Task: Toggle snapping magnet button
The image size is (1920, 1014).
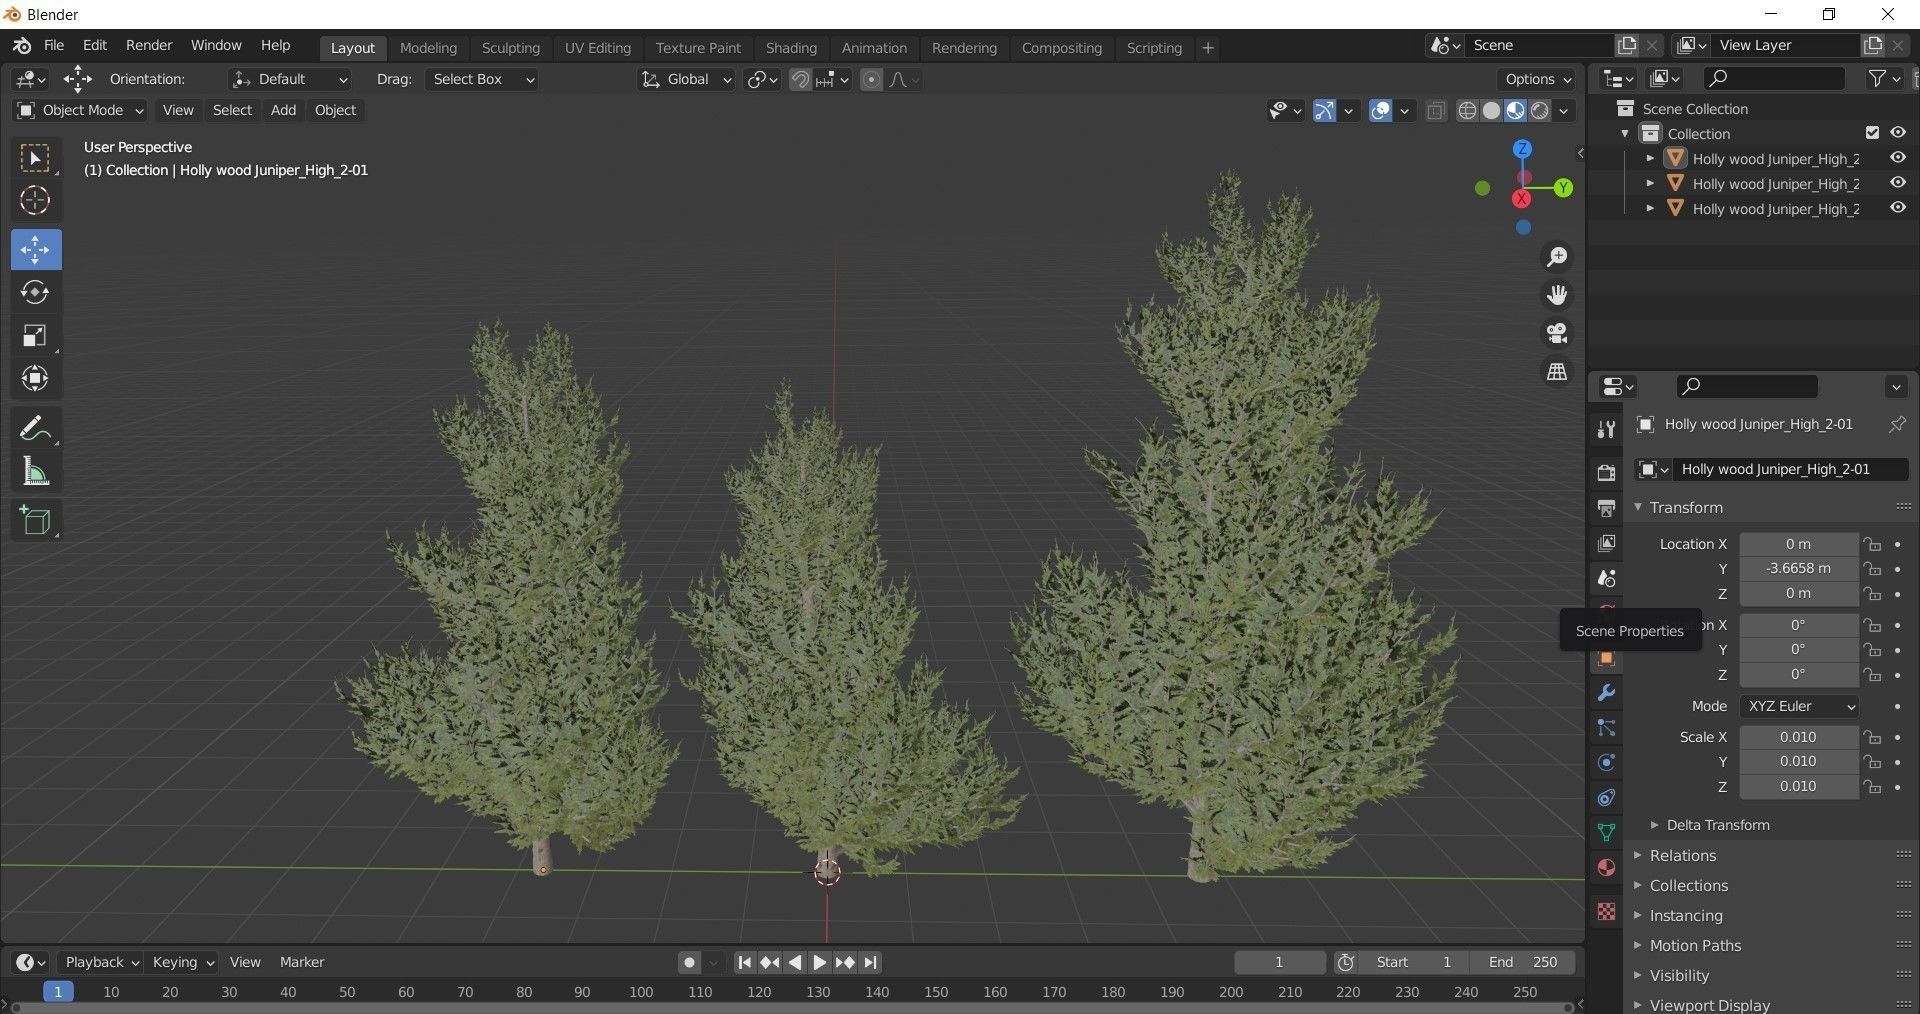Action: pyautogui.click(x=800, y=79)
